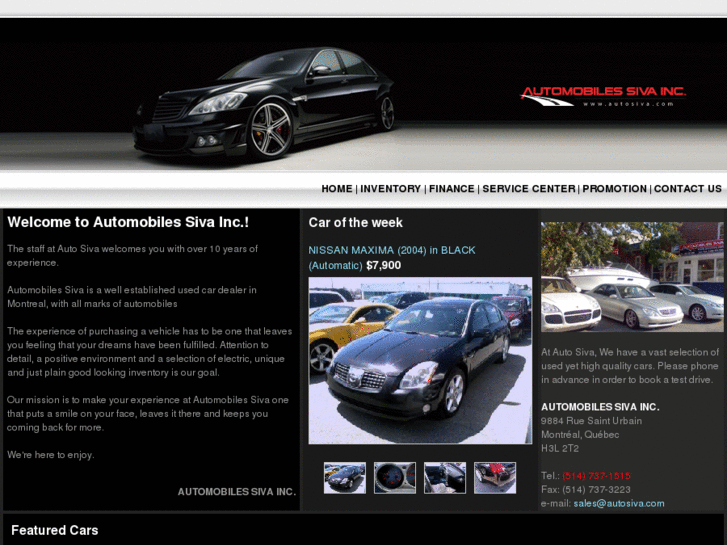
Task: Click the postal code 'H3L 2T2'
Action: pyautogui.click(x=560, y=449)
